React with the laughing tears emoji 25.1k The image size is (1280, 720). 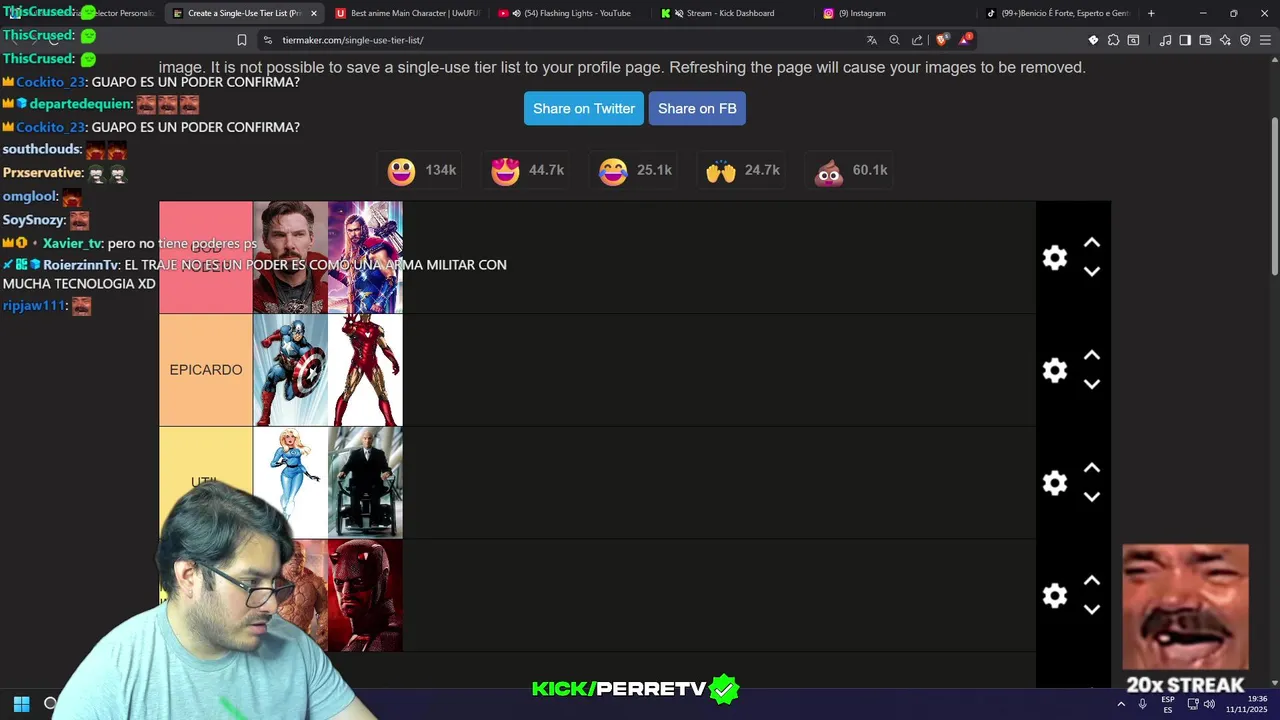pos(635,170)
